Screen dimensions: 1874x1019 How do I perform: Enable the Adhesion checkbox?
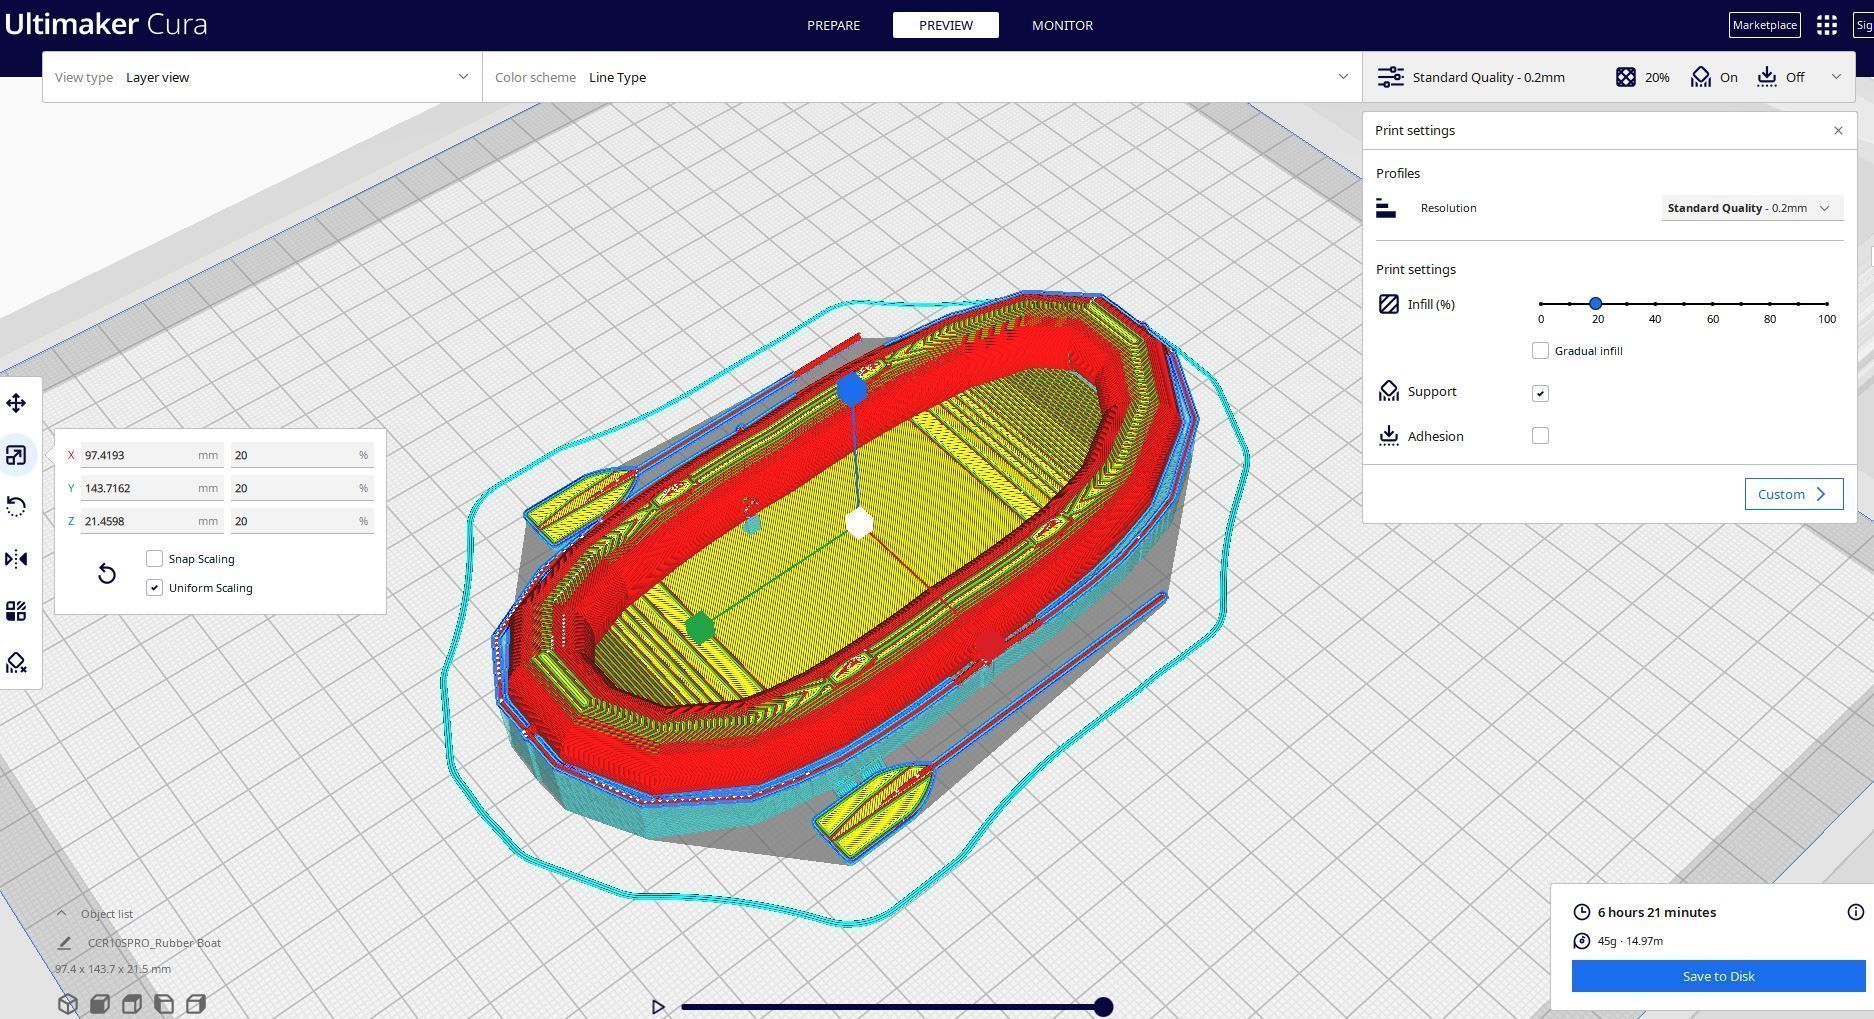point(1540,436)
